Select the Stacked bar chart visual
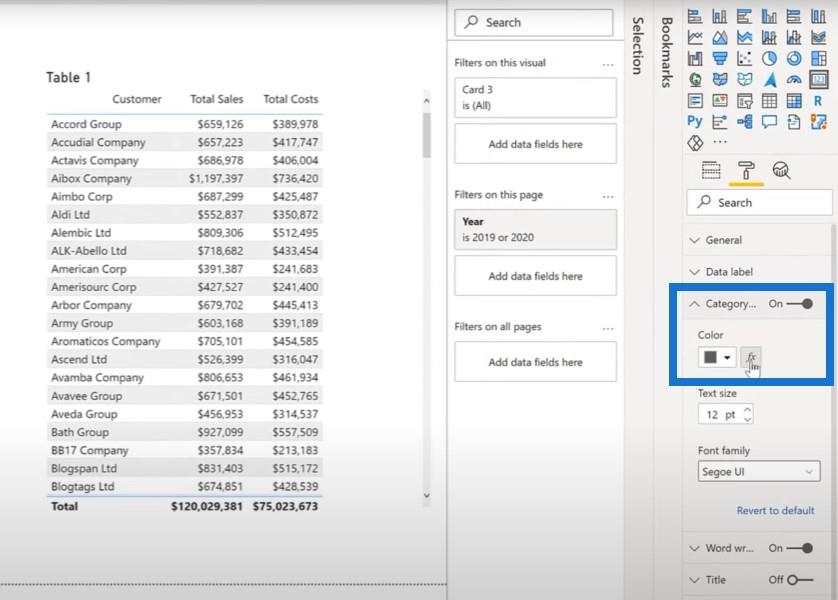Screen dimensions: 838x600 click(695, 17)
